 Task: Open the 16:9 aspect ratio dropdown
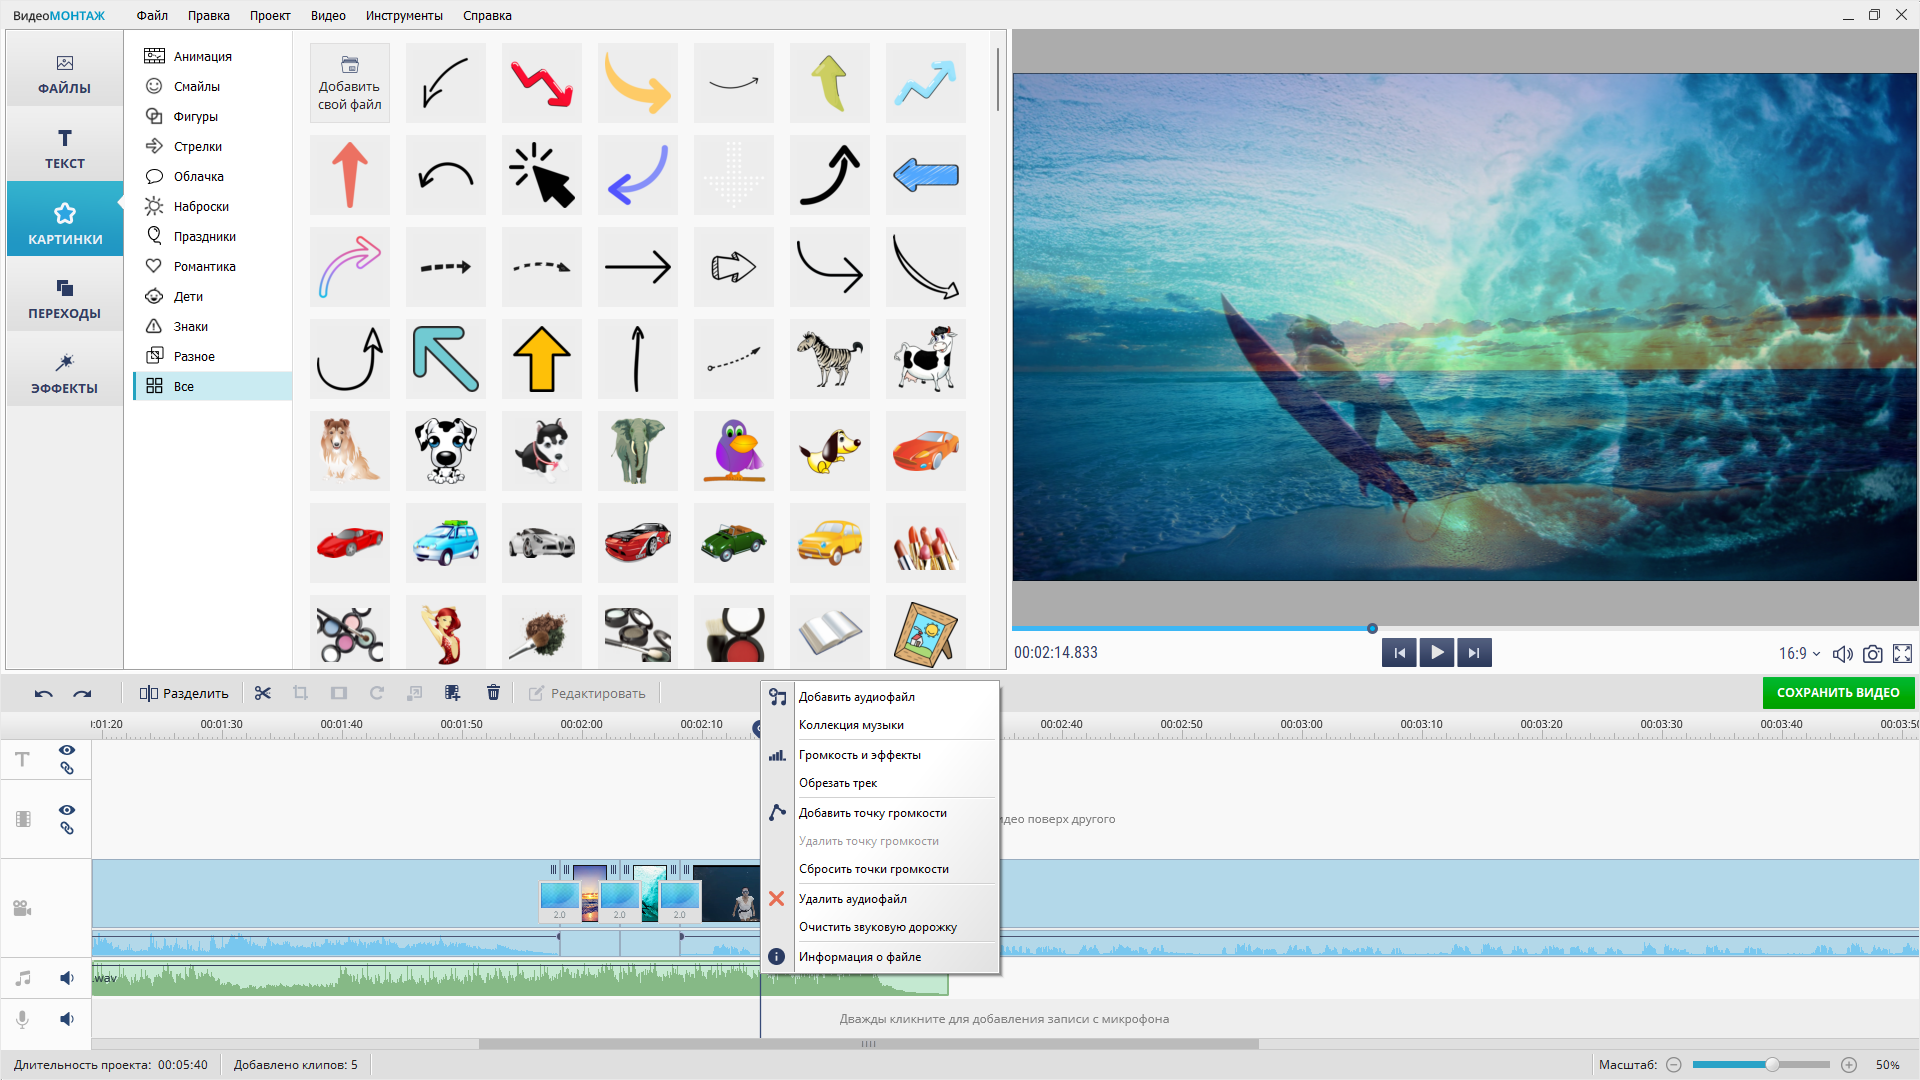[1799, 654]
